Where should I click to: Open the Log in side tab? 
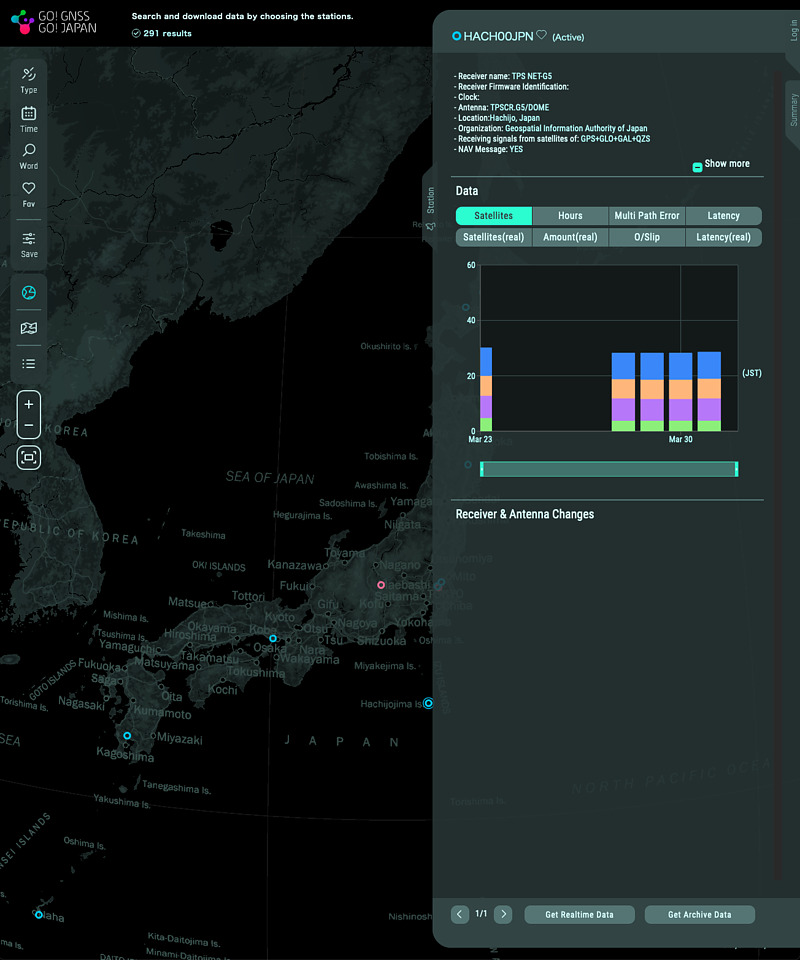[793, 31]
